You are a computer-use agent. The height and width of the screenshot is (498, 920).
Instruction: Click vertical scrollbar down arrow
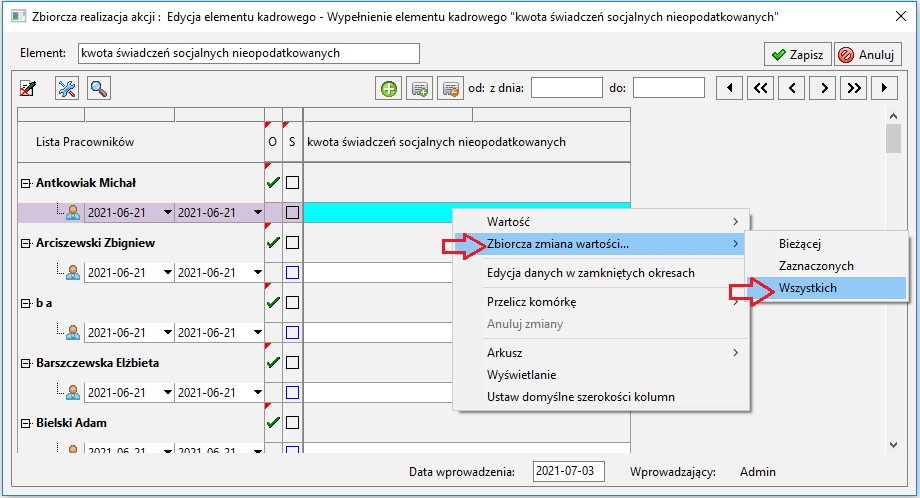(893, 445)
